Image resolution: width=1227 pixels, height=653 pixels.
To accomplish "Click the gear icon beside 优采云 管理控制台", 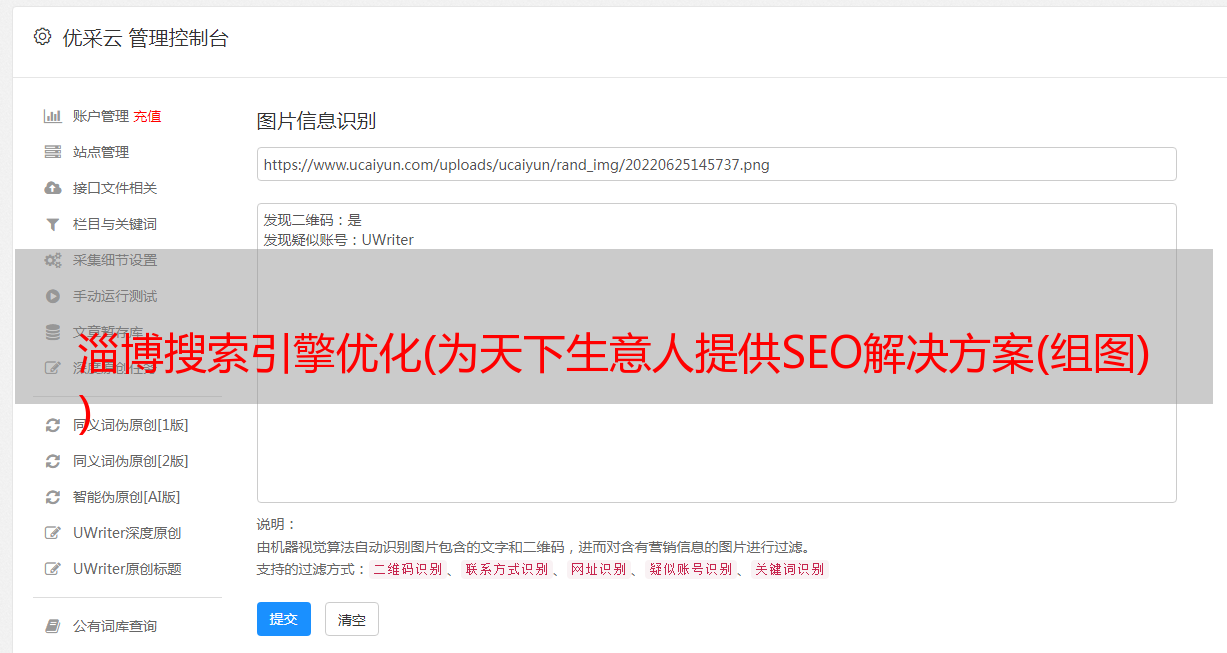I will [x=42, y=37].
